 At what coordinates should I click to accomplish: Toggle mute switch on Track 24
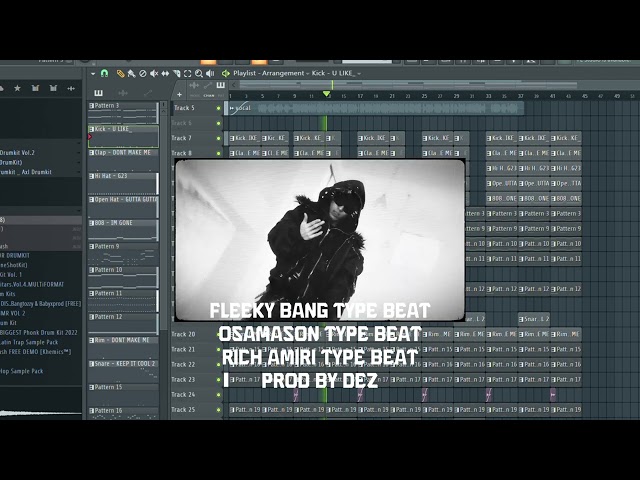click(x=218, y=395)
